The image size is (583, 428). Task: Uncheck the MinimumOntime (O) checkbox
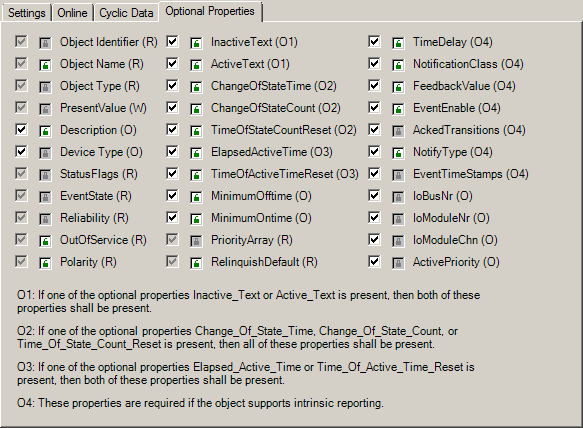coord(172,218)
